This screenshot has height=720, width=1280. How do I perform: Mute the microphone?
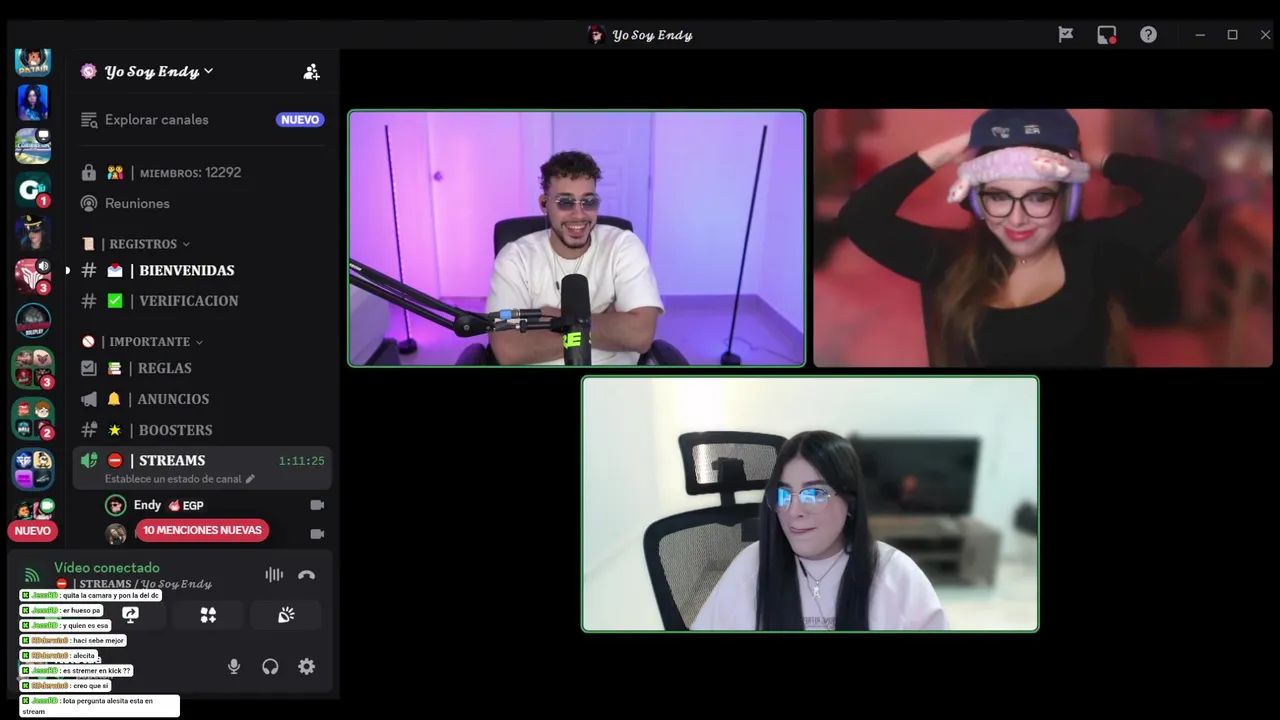coord(234,667)
